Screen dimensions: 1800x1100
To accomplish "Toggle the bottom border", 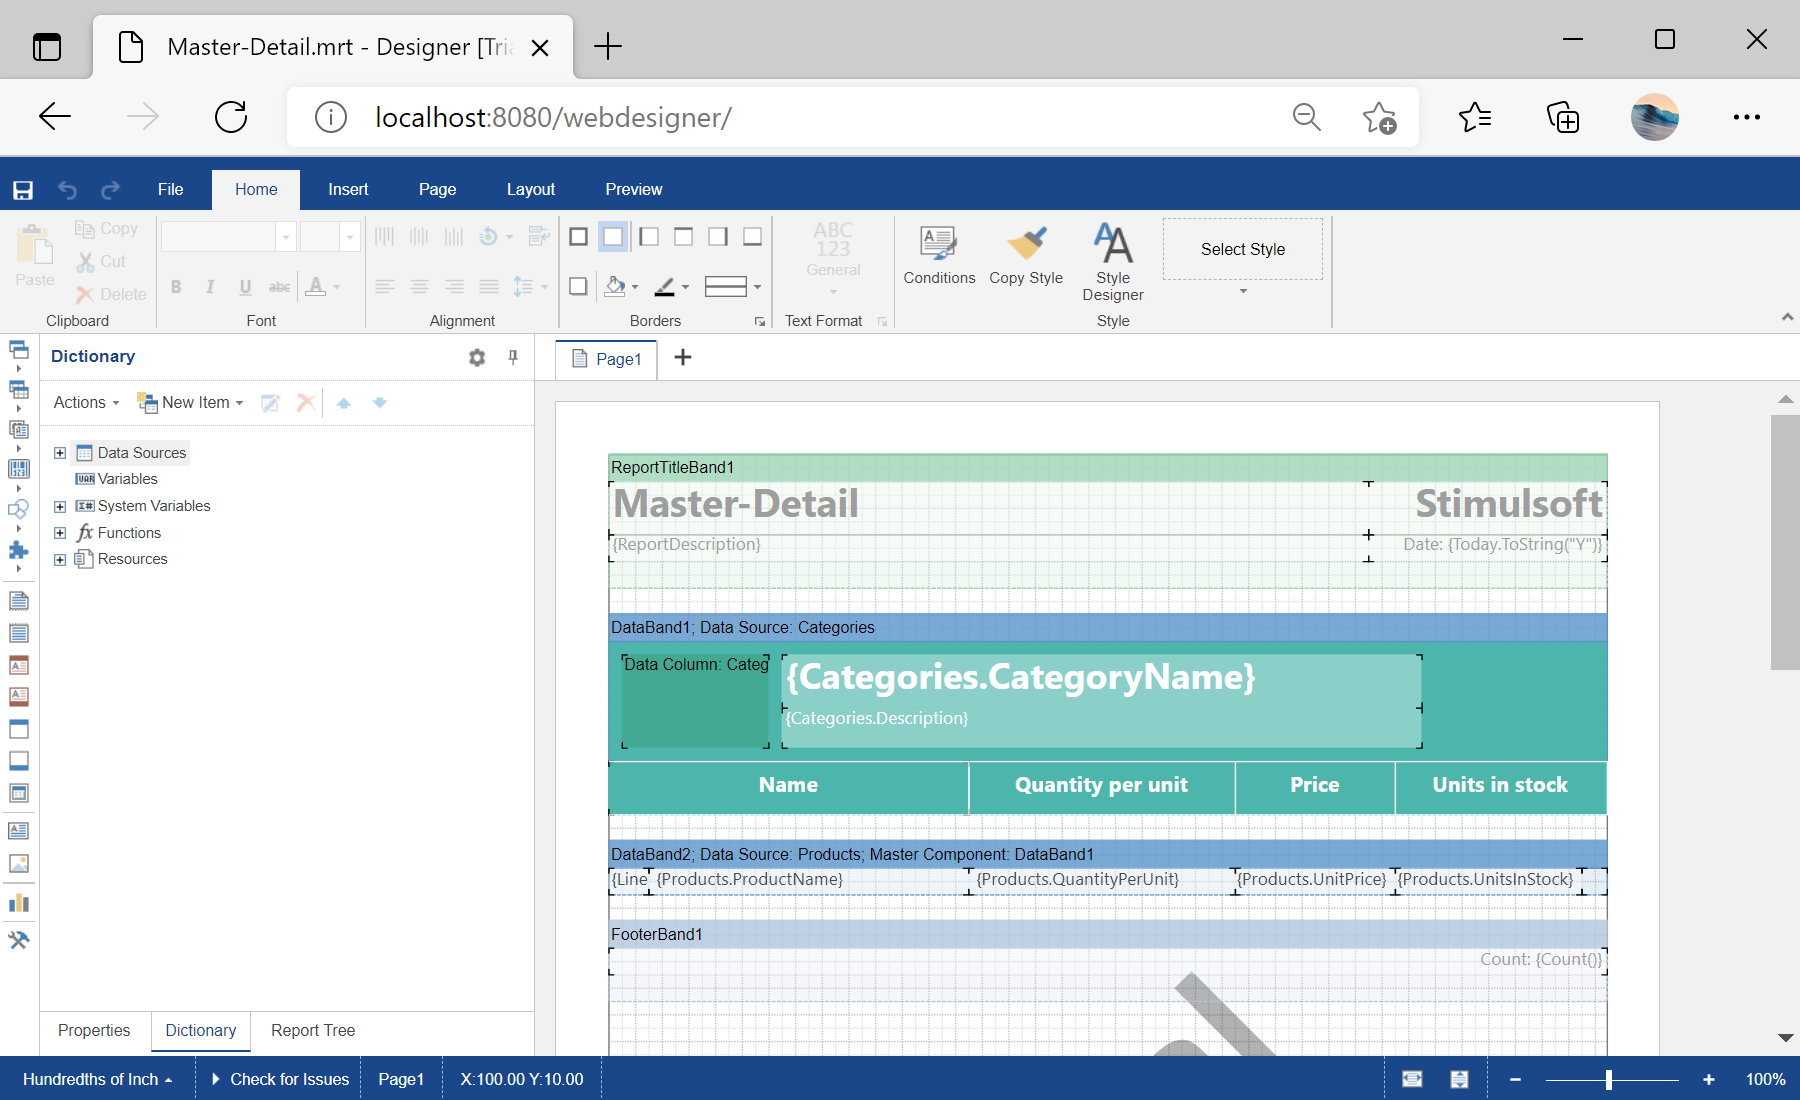I will (x=753, y=237).
